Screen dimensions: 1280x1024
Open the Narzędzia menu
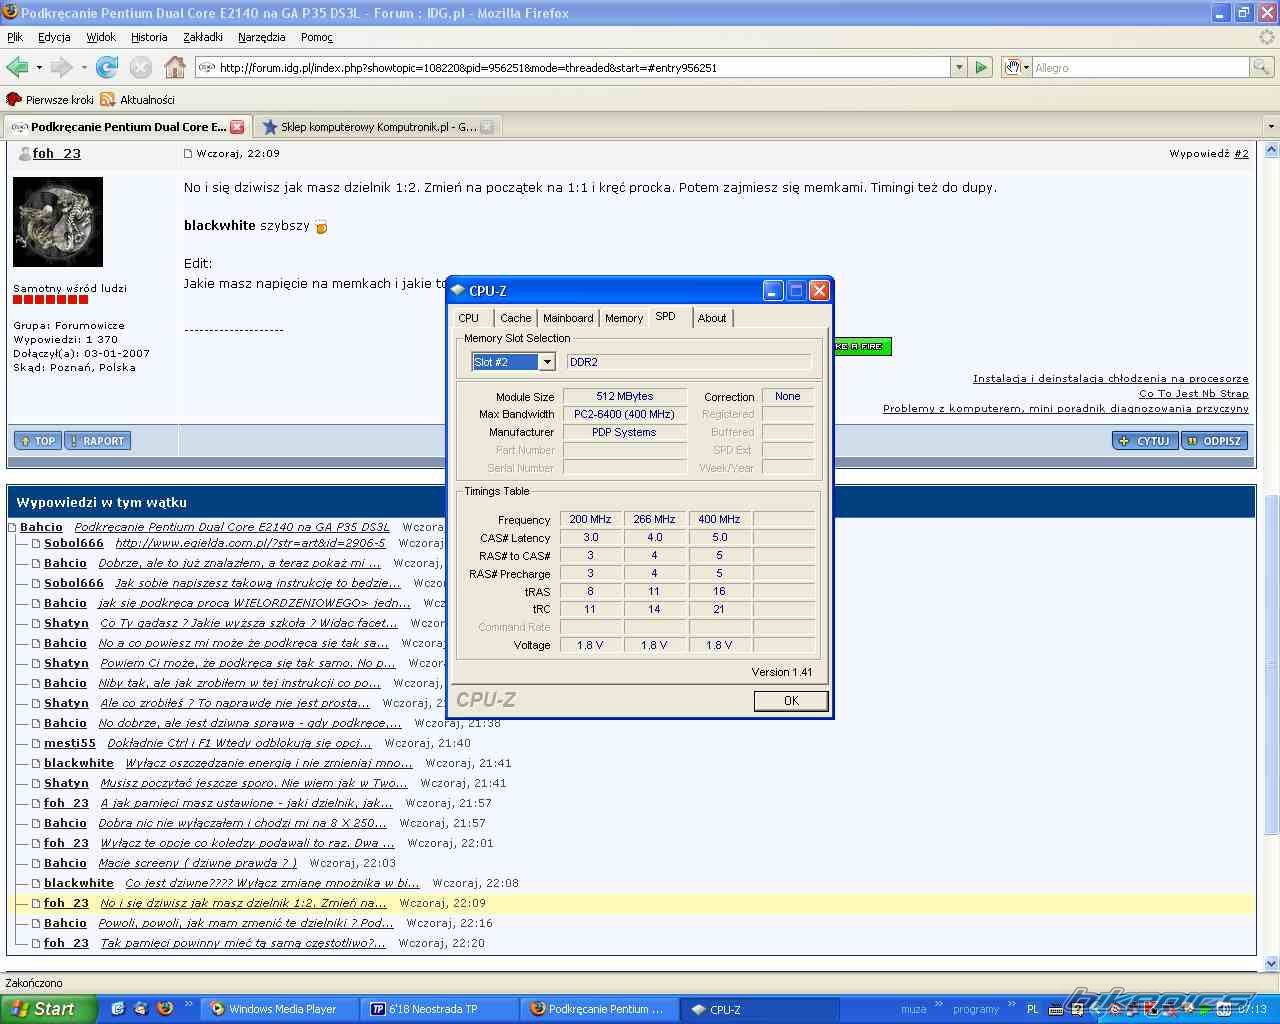point(262,37)
